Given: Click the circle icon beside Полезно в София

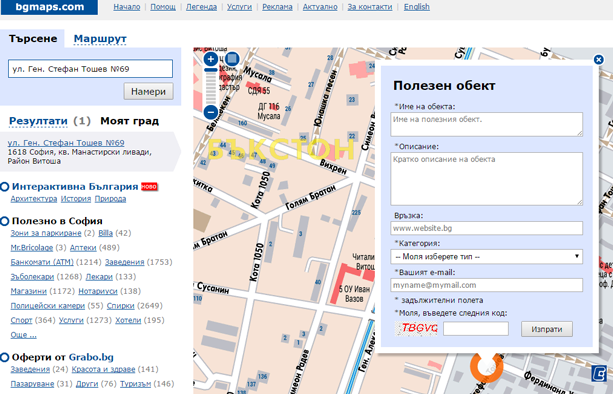Looking at the screenshot, I should click(4, 221).
